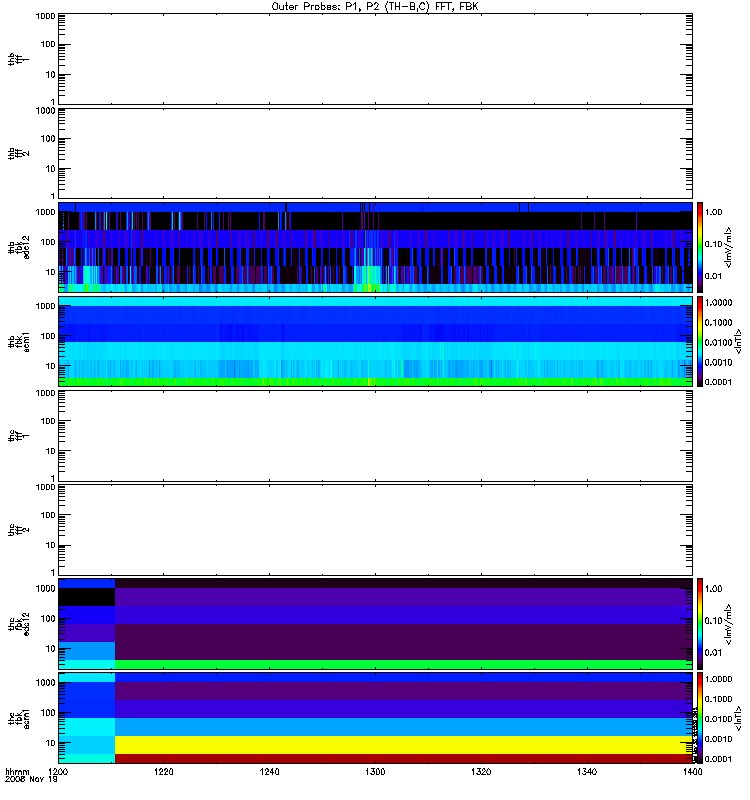The width and height of the screenshot is (750, 800).
Task: Click the '1240' time axis label
Action: (x=269, y=772)
